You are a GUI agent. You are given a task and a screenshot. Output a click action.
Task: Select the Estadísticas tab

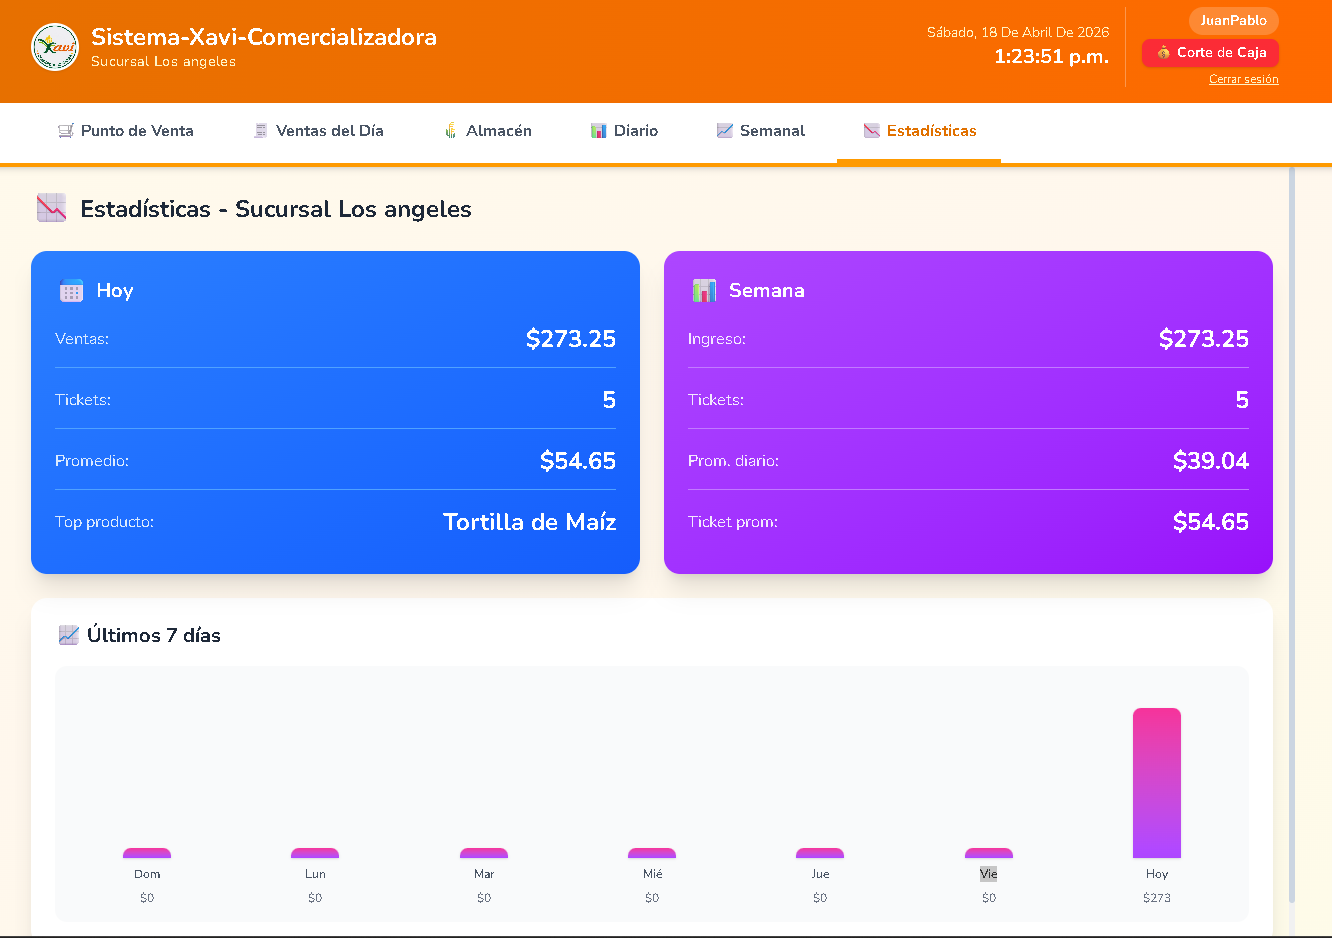click(x=931, y=131)
